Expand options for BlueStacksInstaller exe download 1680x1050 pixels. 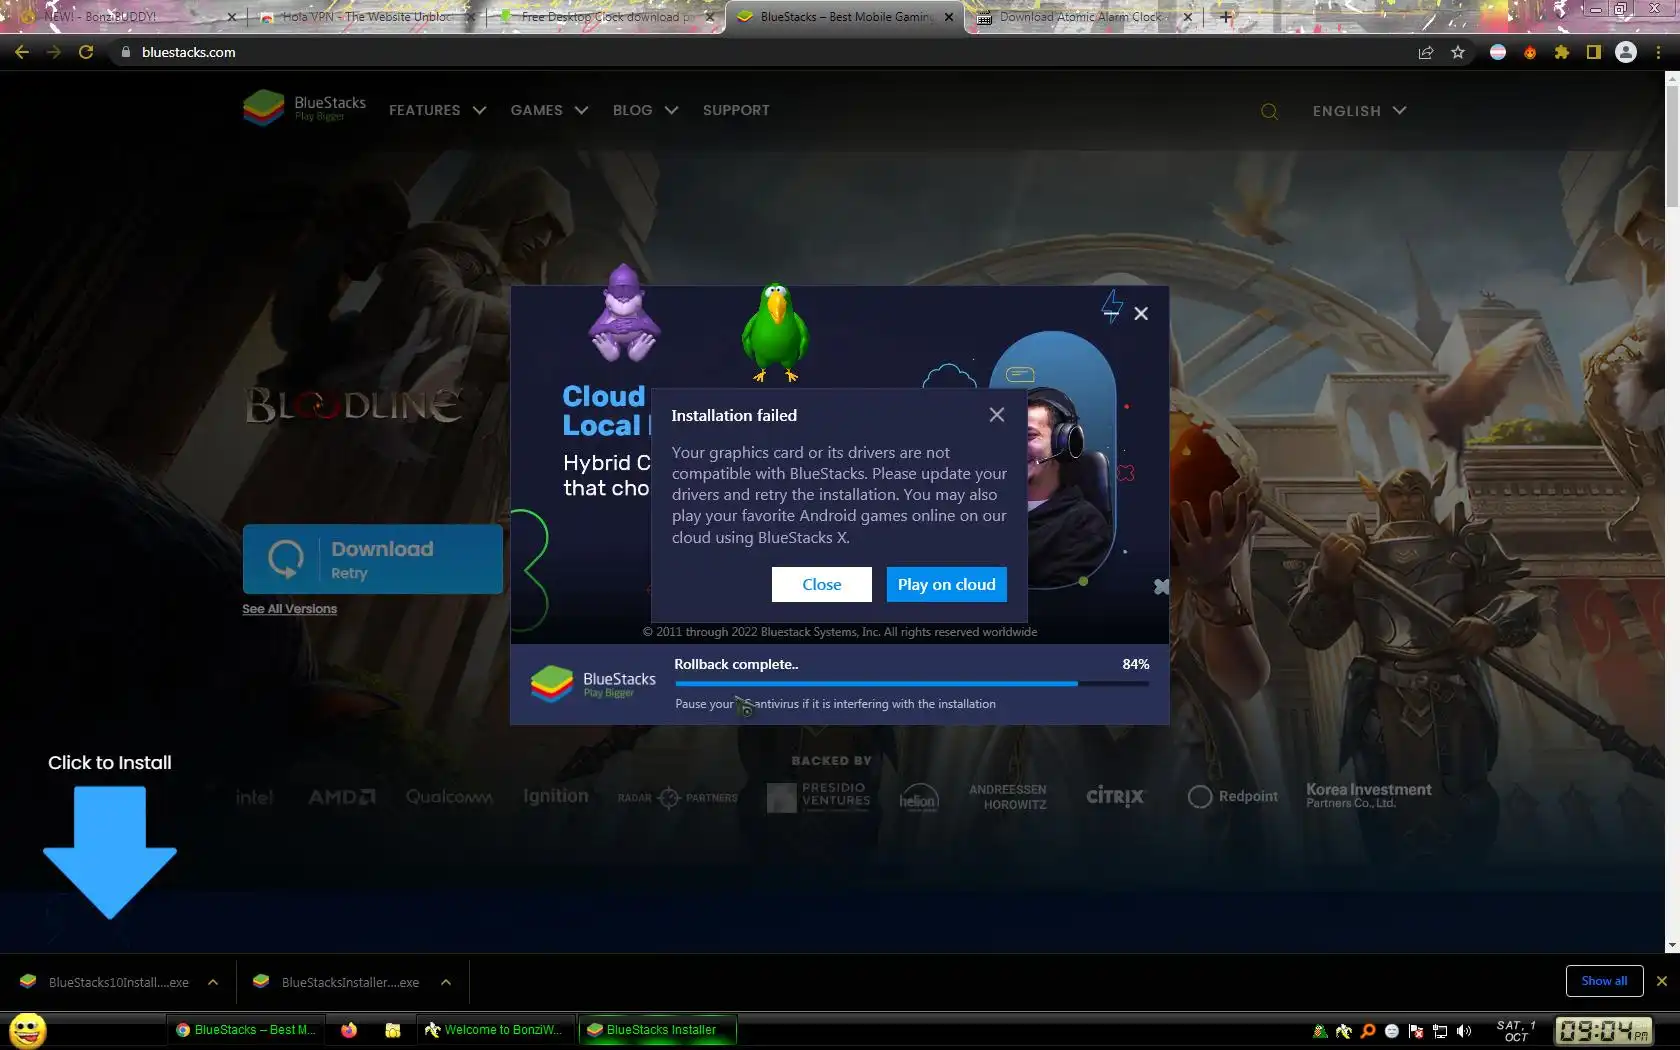click(x=446, y=982)
